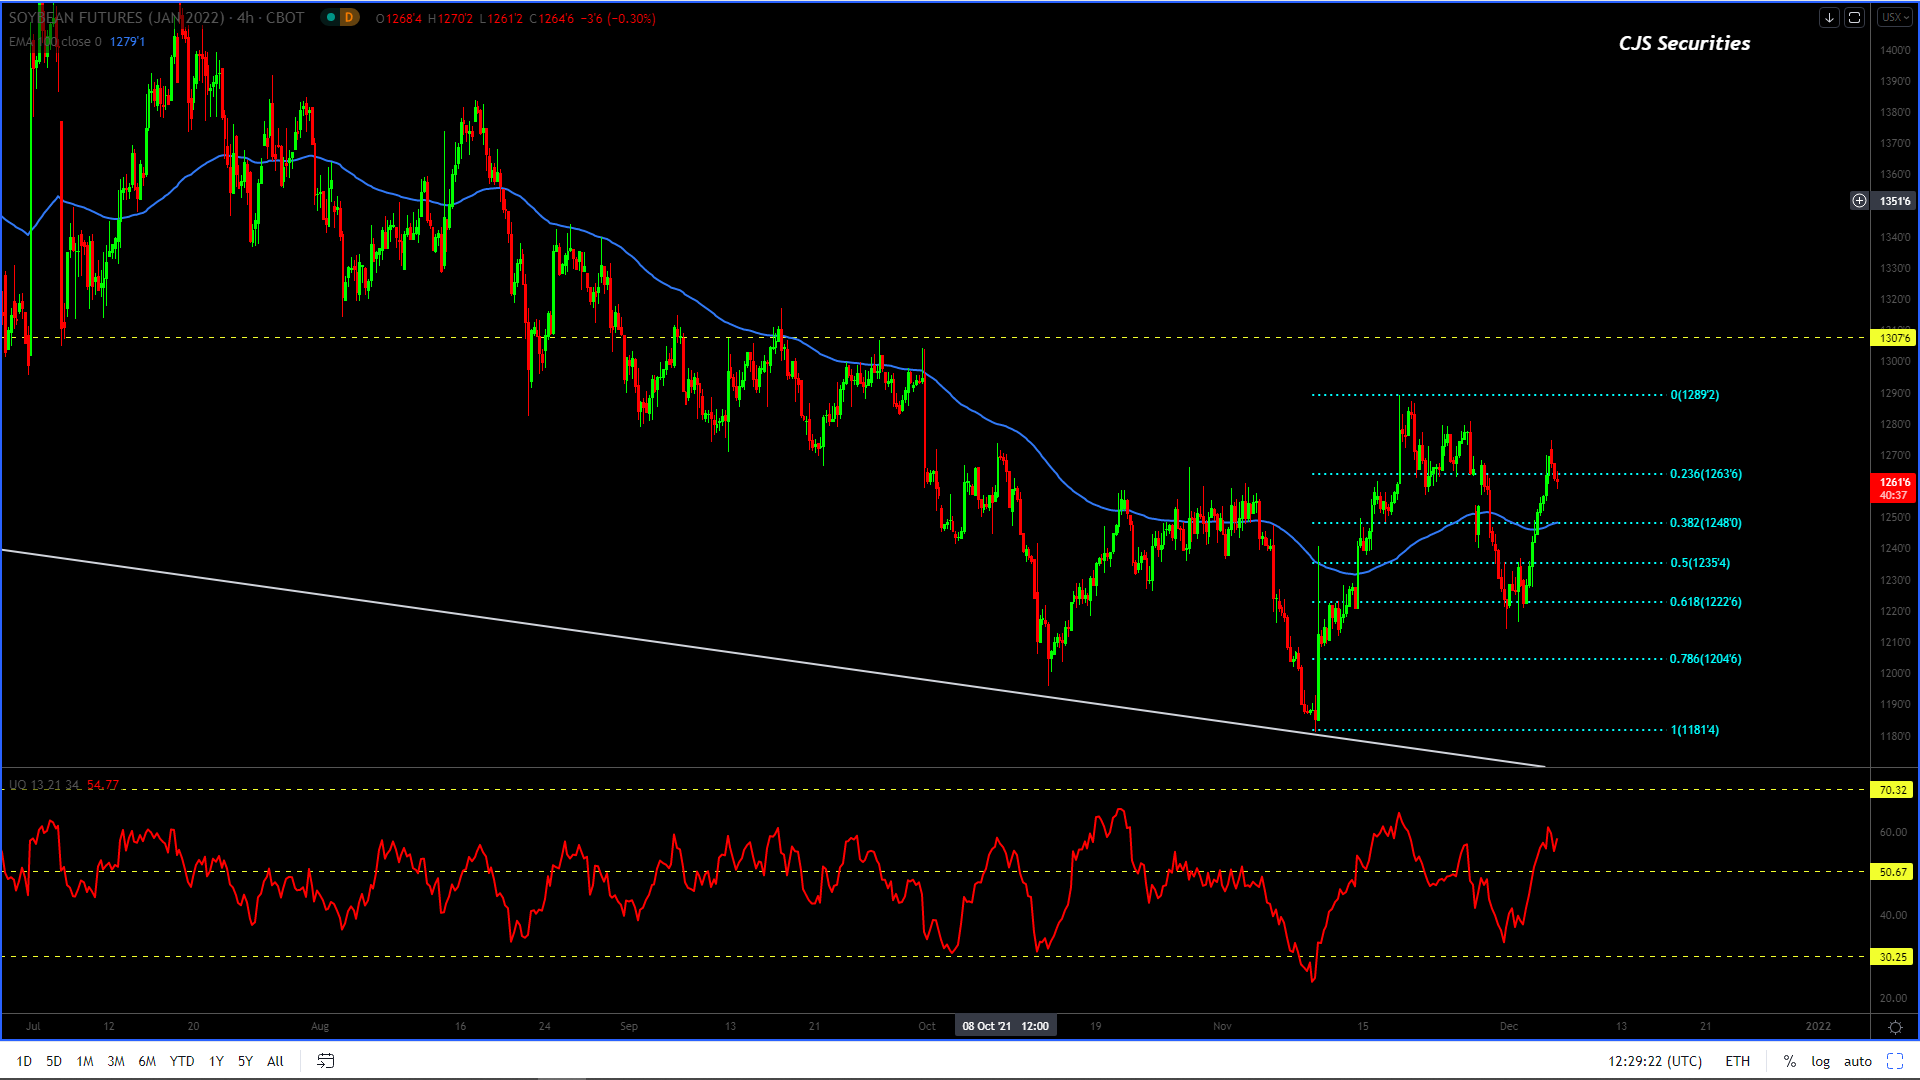Toggle percent scale mode
1920x1080 pixels.
click(1789, 1061)
